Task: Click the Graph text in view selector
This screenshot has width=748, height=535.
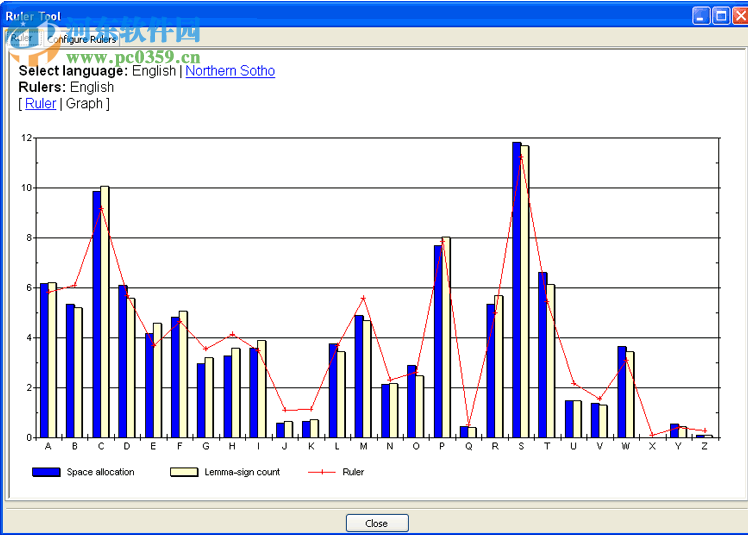Action: coord(84,103)
